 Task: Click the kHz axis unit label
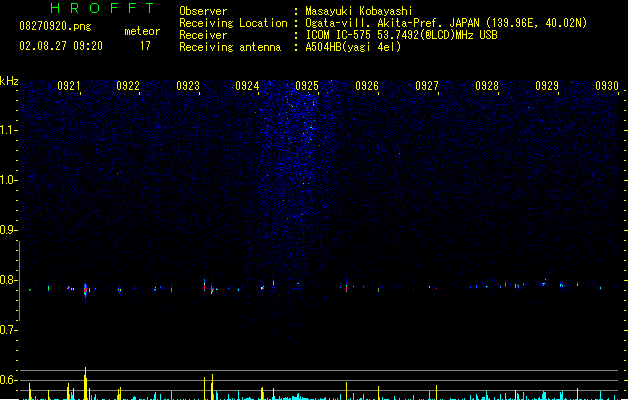9,81
